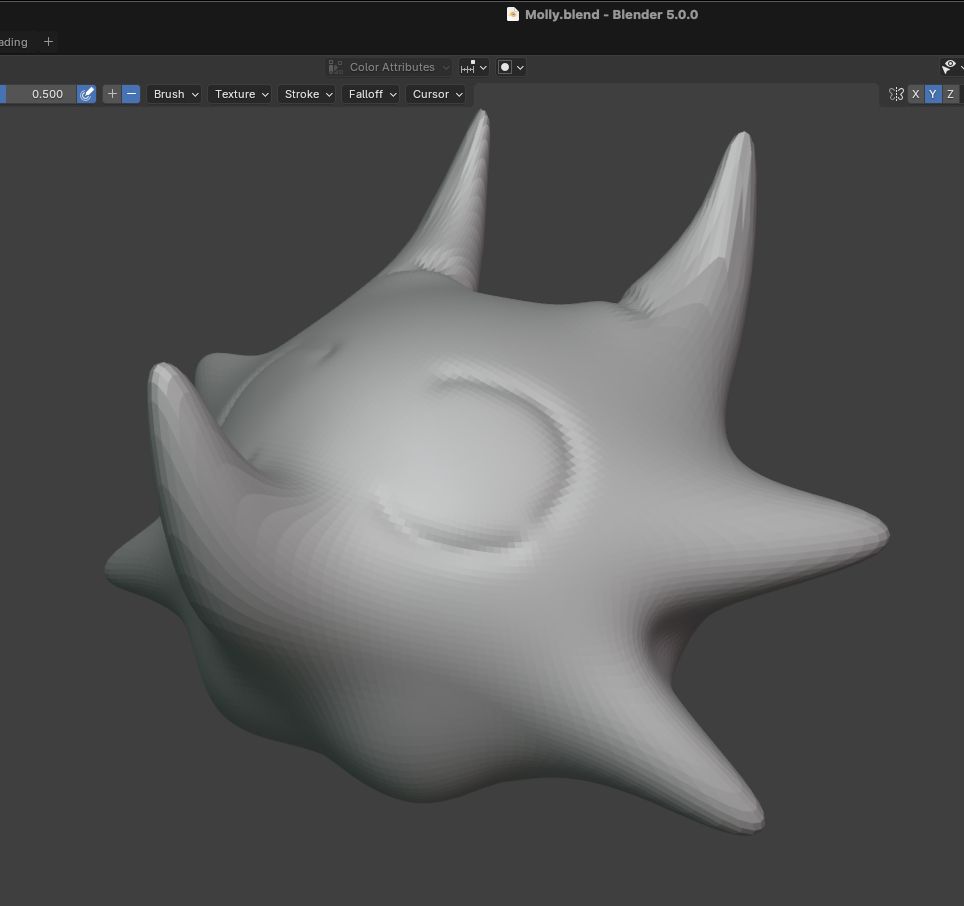Select the Color Attributes palette icon
964x906 pixels.
coord(335,67)
